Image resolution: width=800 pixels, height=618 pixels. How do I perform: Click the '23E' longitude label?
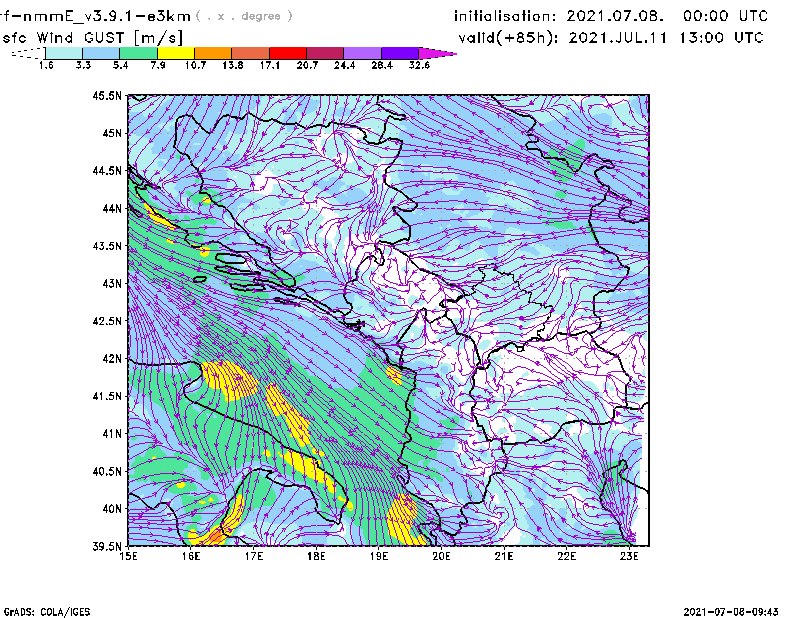pyautogui.click(x=630, y=556)
